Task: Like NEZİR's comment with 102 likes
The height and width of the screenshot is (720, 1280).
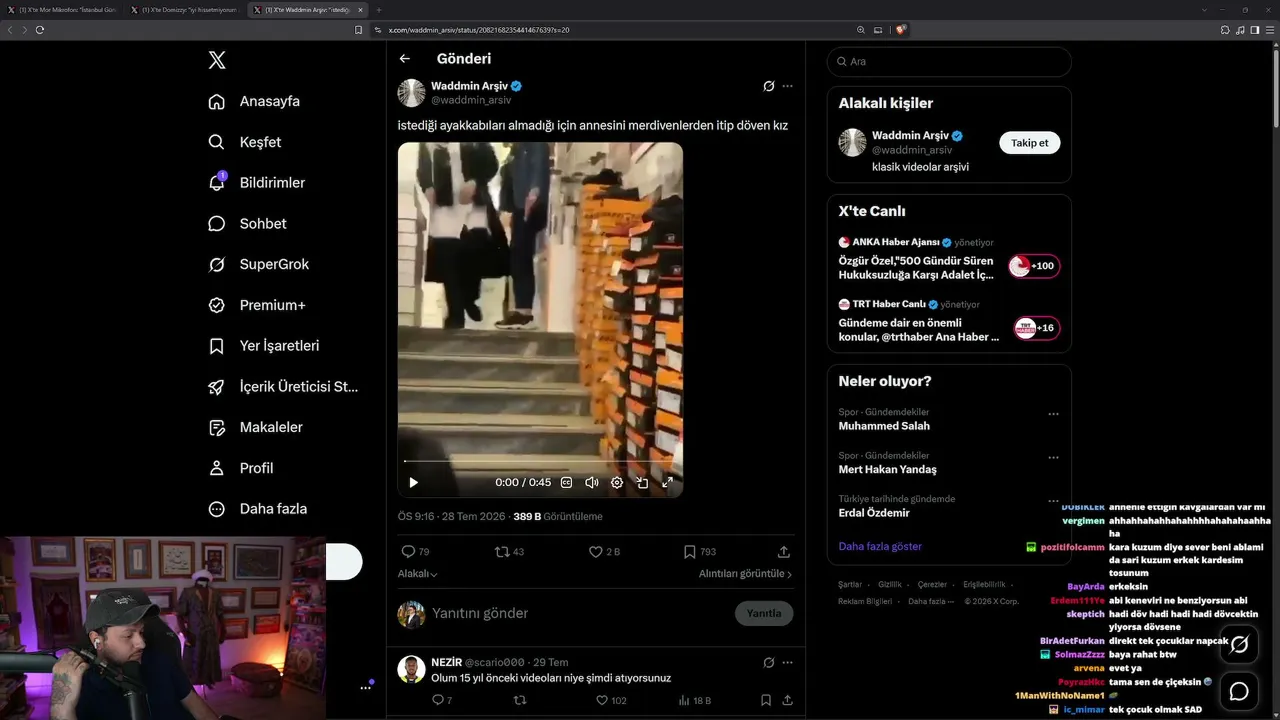Action: [x=602, y=700]
